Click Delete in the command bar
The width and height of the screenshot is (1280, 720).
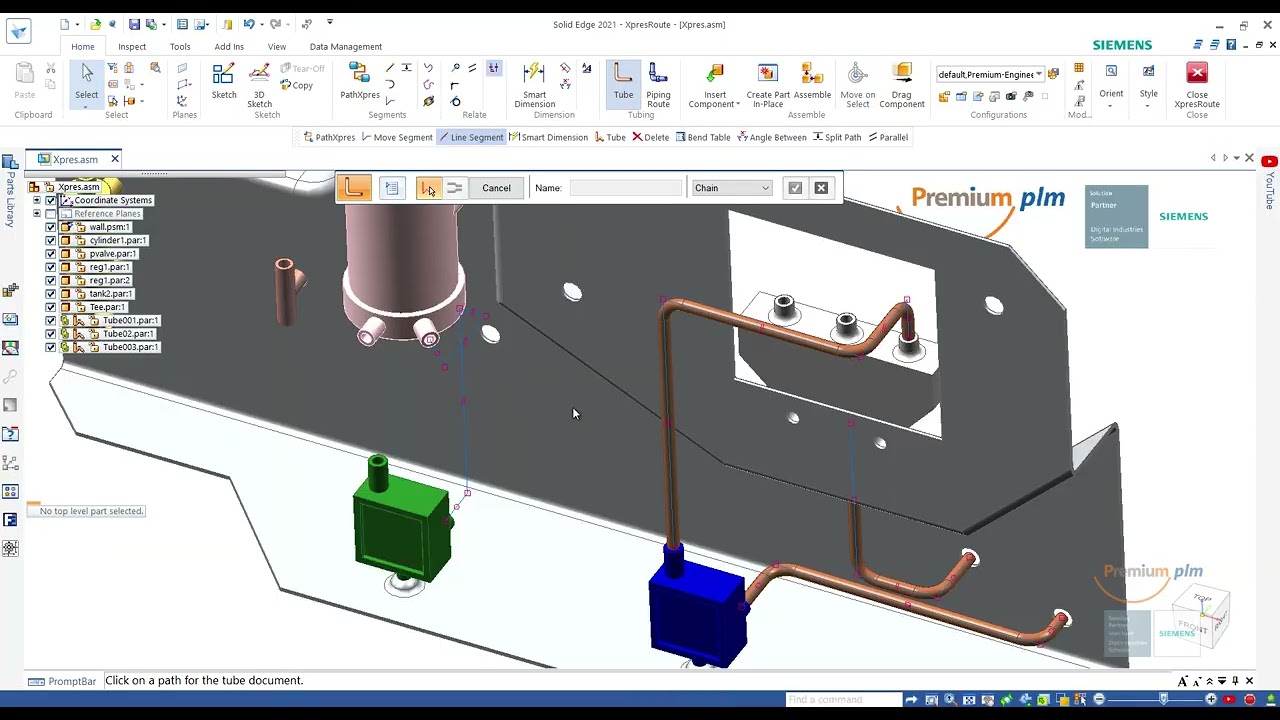tap(650, 137)
